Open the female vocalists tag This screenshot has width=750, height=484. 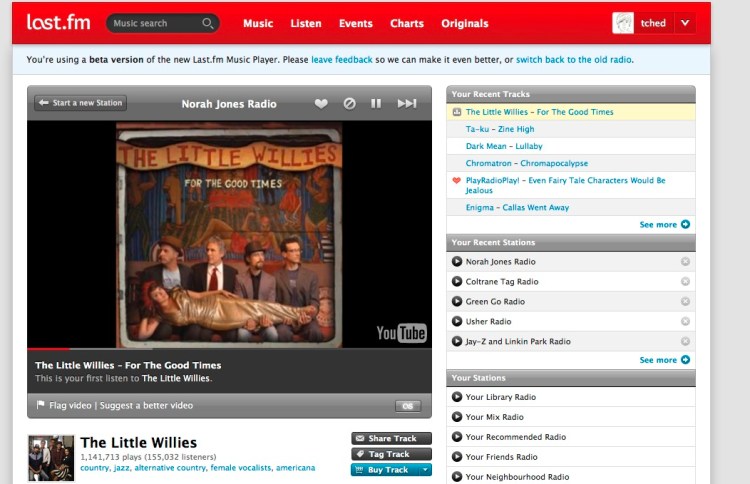pyautogui.click(x=241, y=468)
